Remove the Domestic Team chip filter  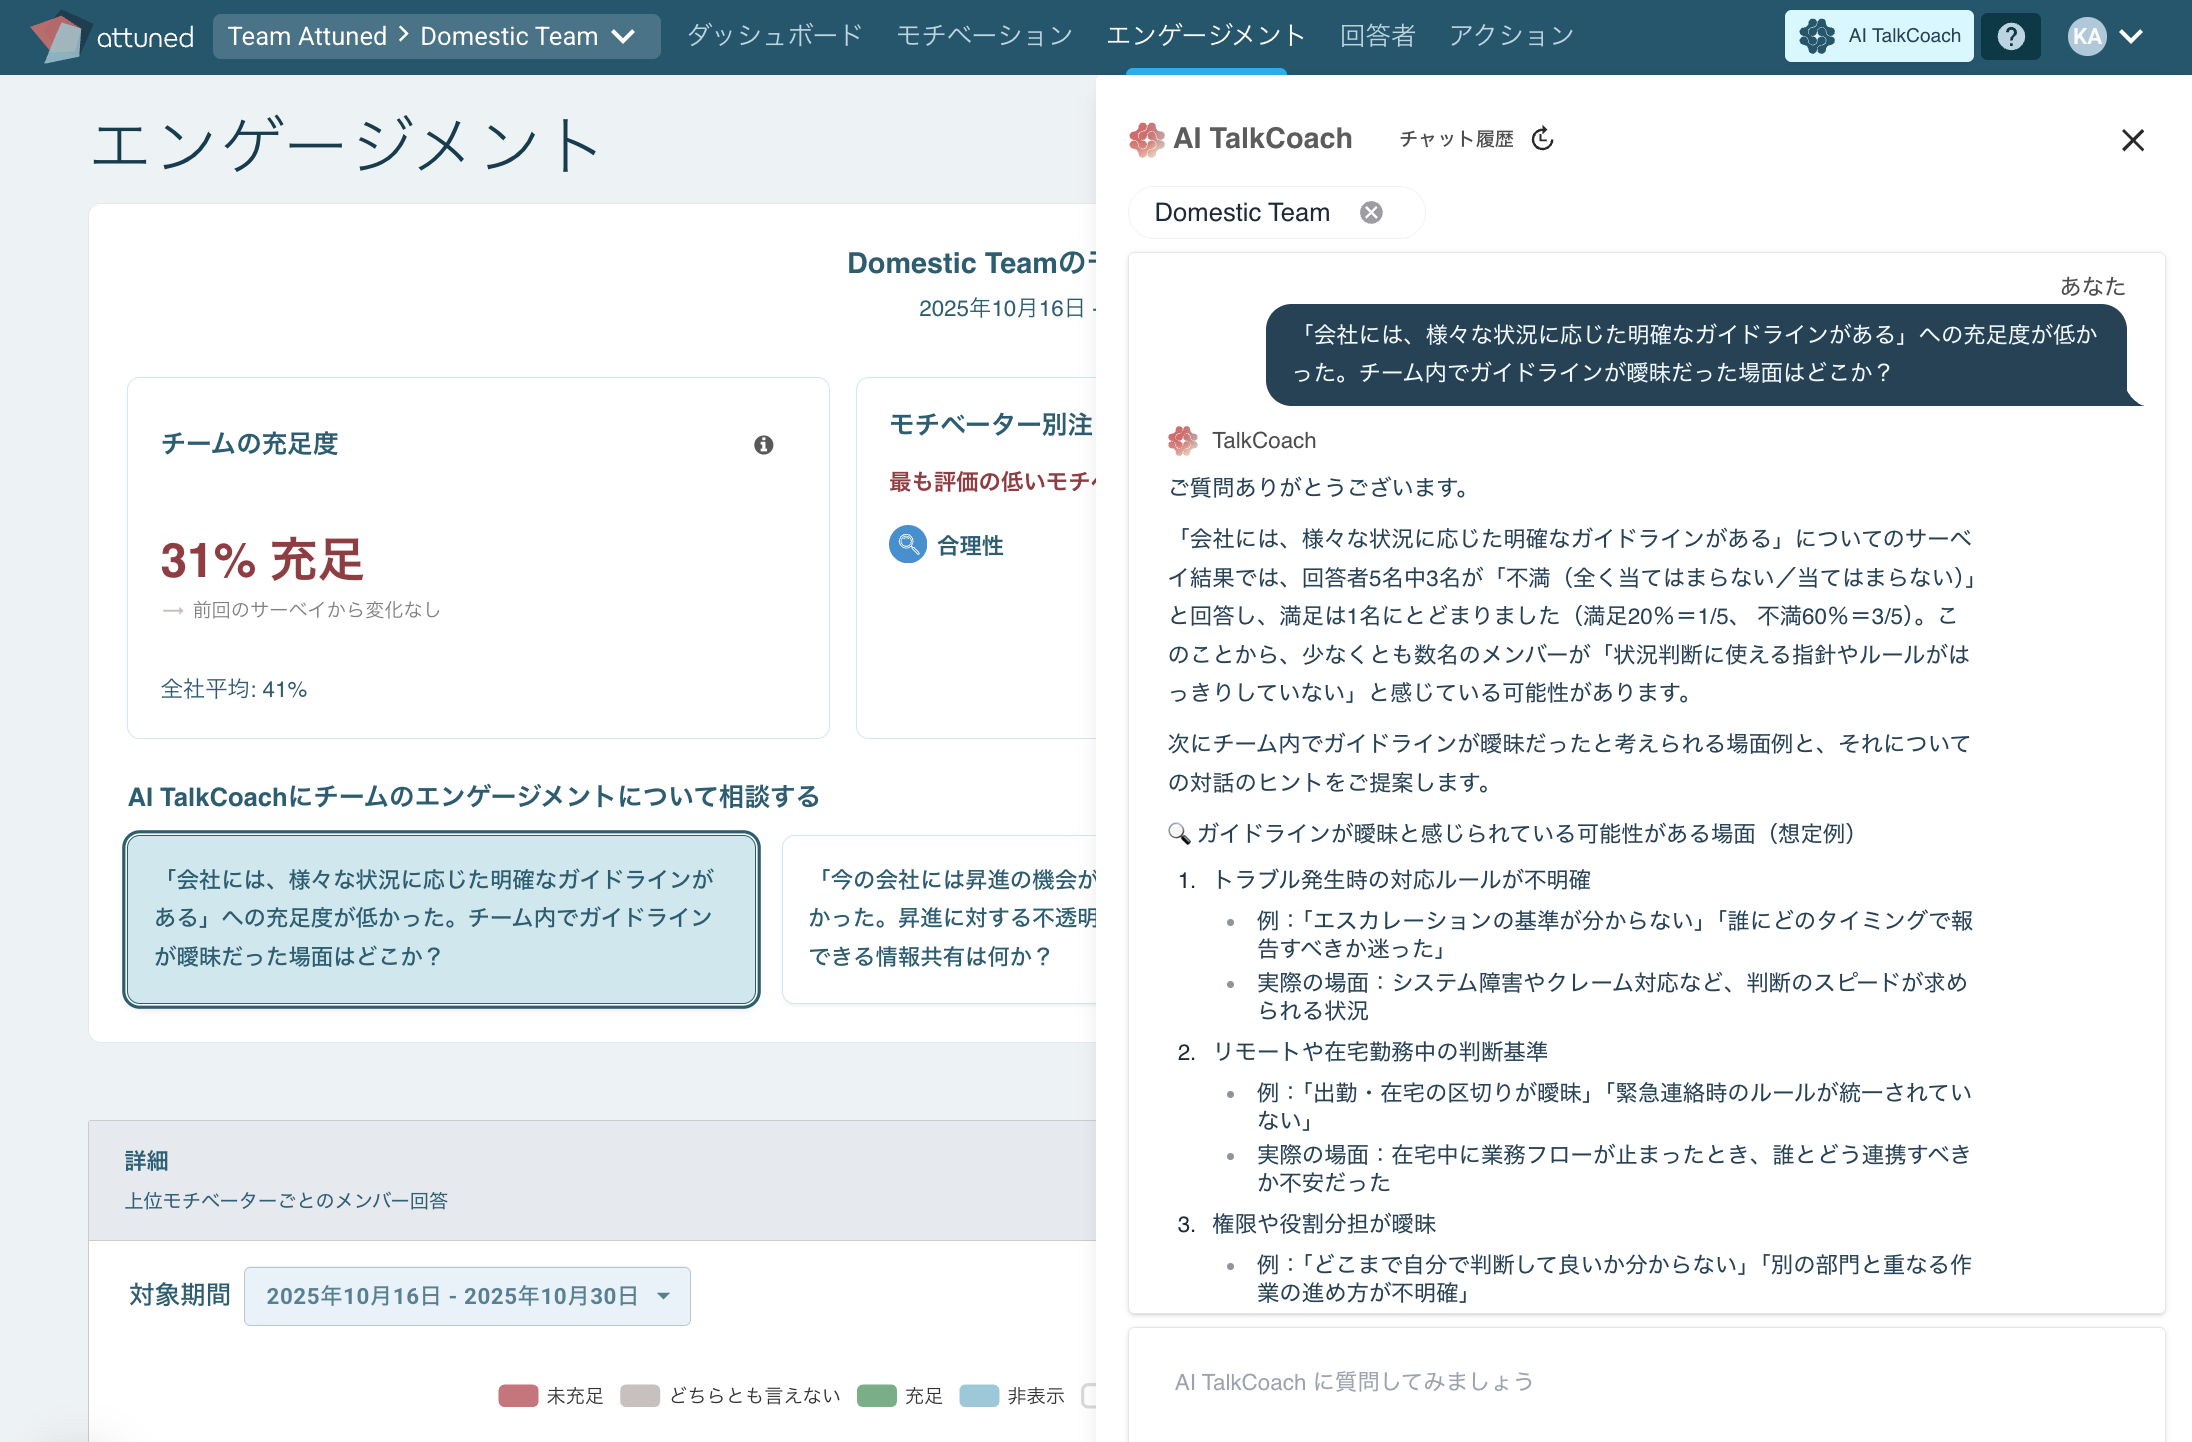1371,213
